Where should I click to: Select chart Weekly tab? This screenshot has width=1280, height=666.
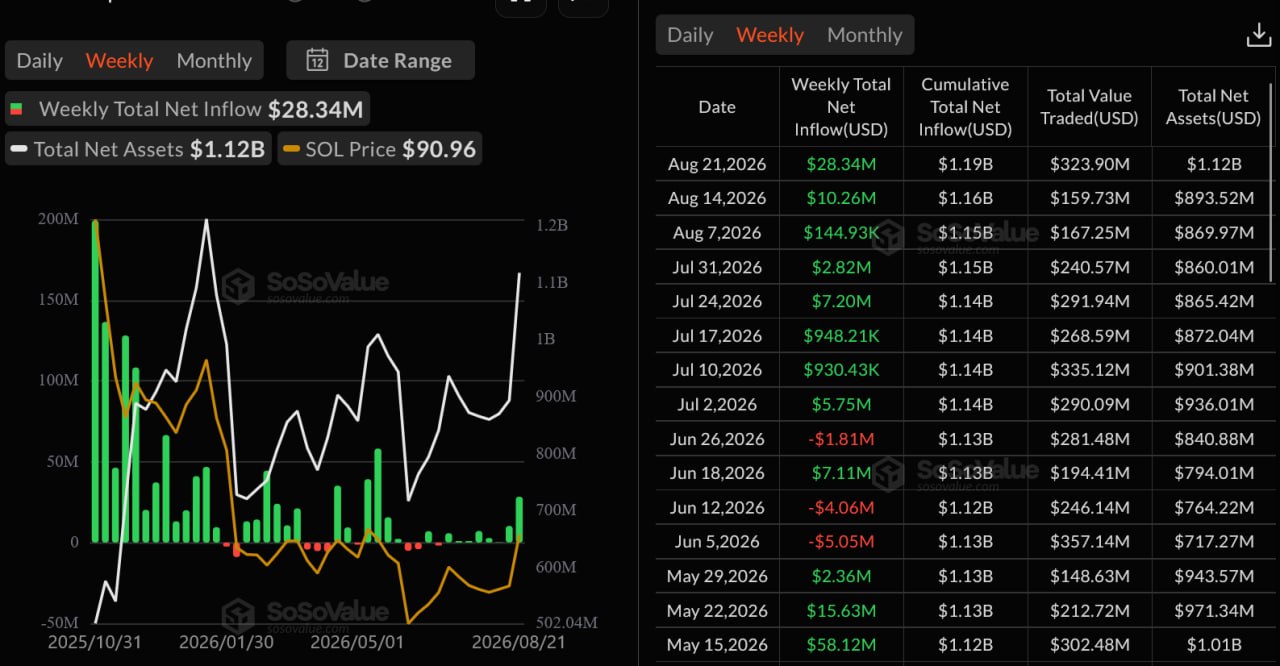click(119, 60)
